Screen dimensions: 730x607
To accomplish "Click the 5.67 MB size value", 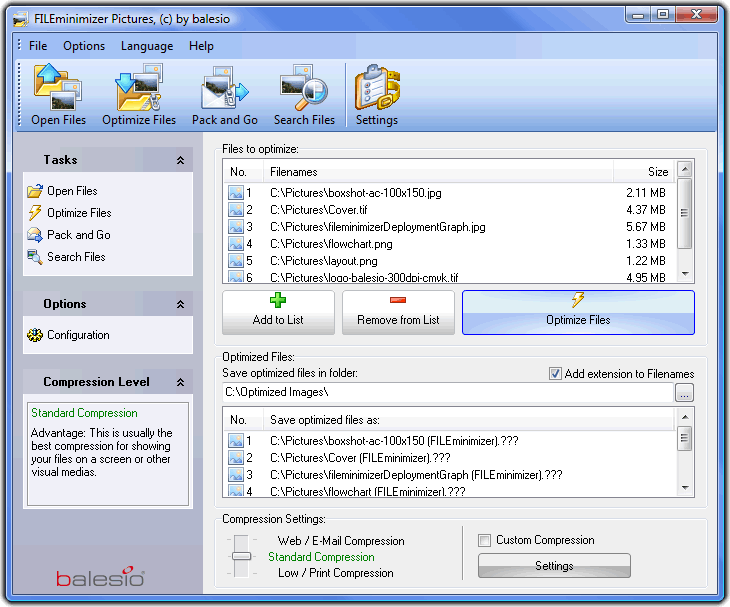I will (646, 227).
